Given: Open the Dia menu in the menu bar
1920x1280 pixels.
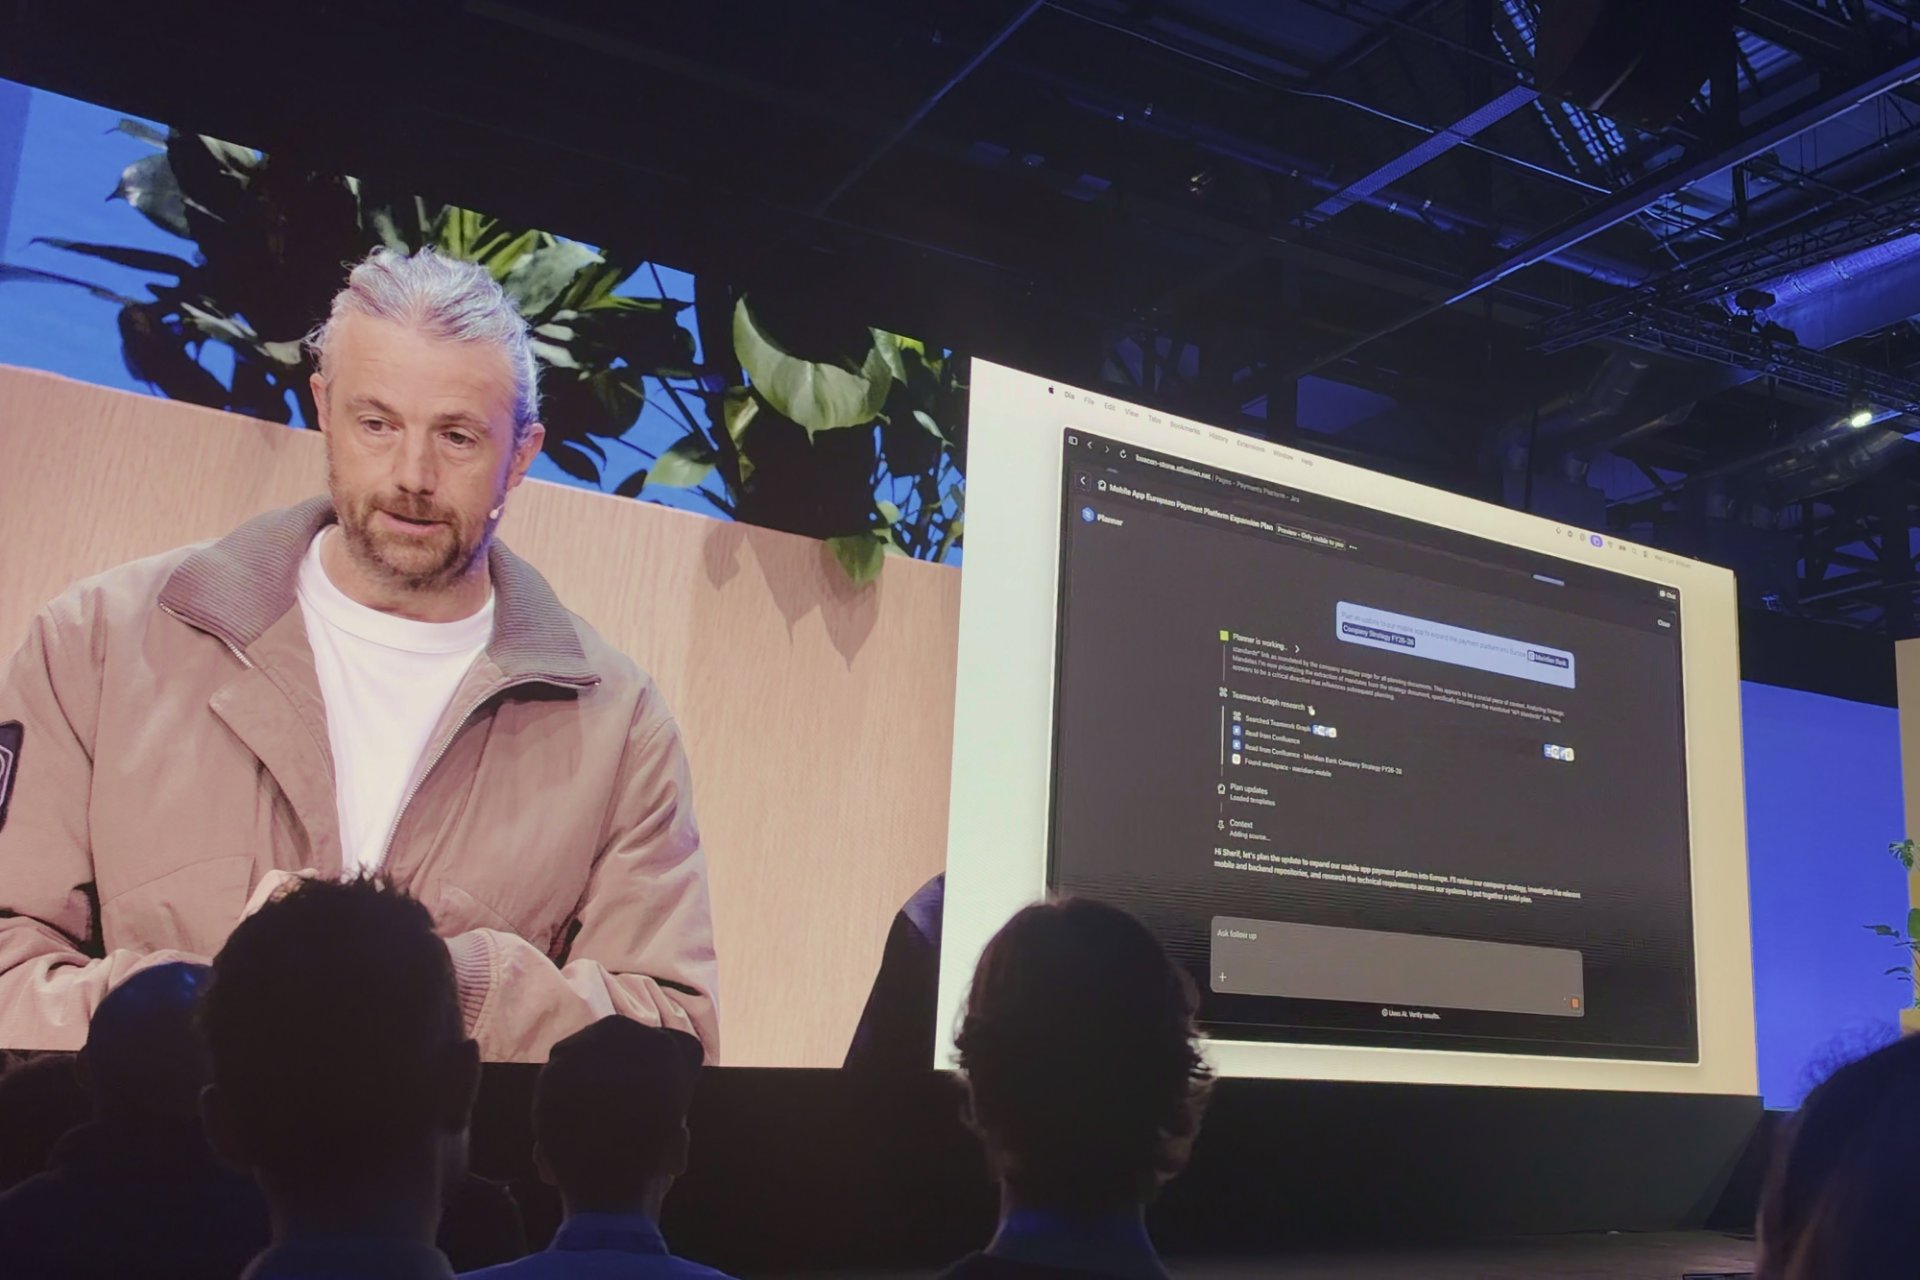Looking at the screenshot, I should click(1069, 396).
